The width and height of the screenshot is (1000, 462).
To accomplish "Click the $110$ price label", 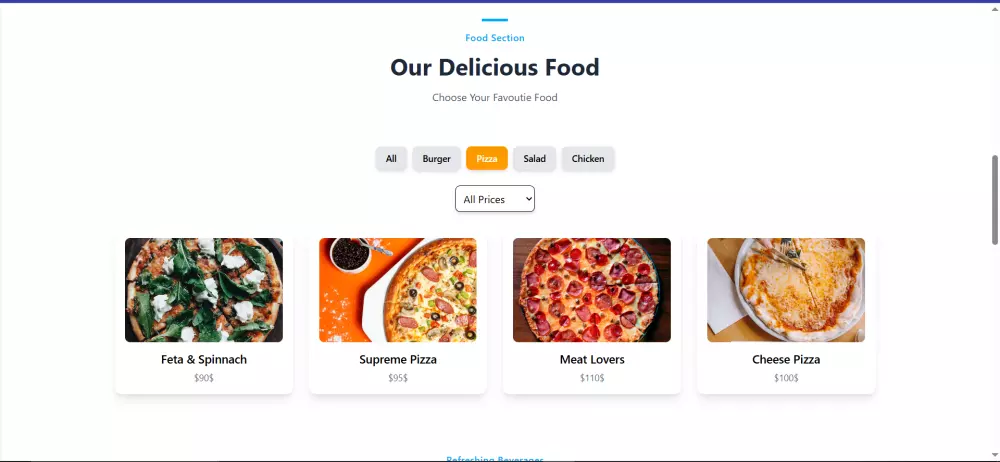I will click(592, 378).
